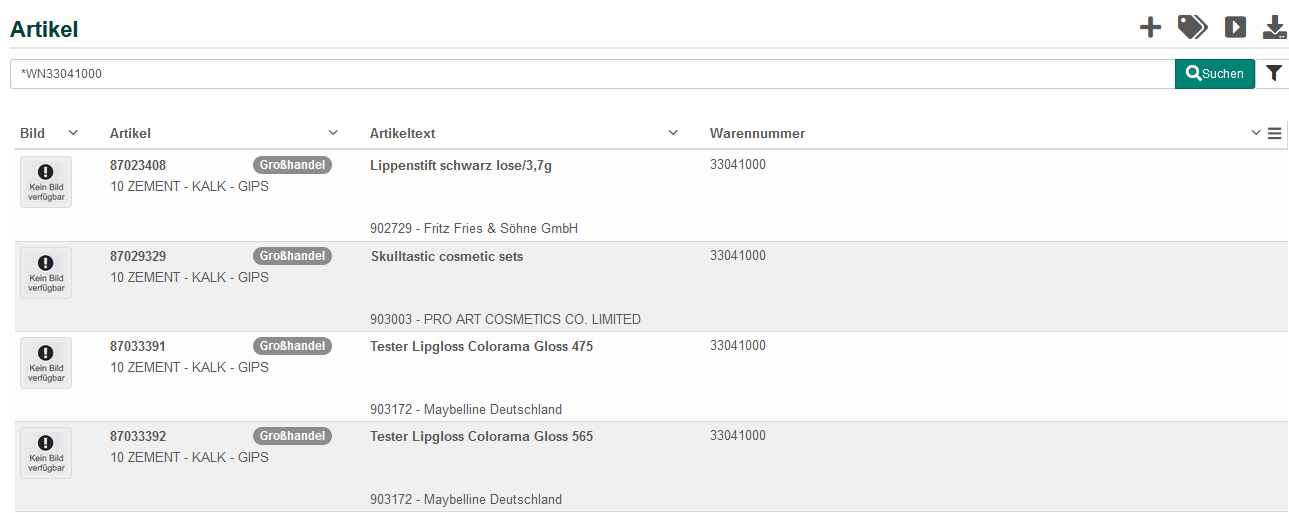Focus the search field containing *WN33041000

590,73
